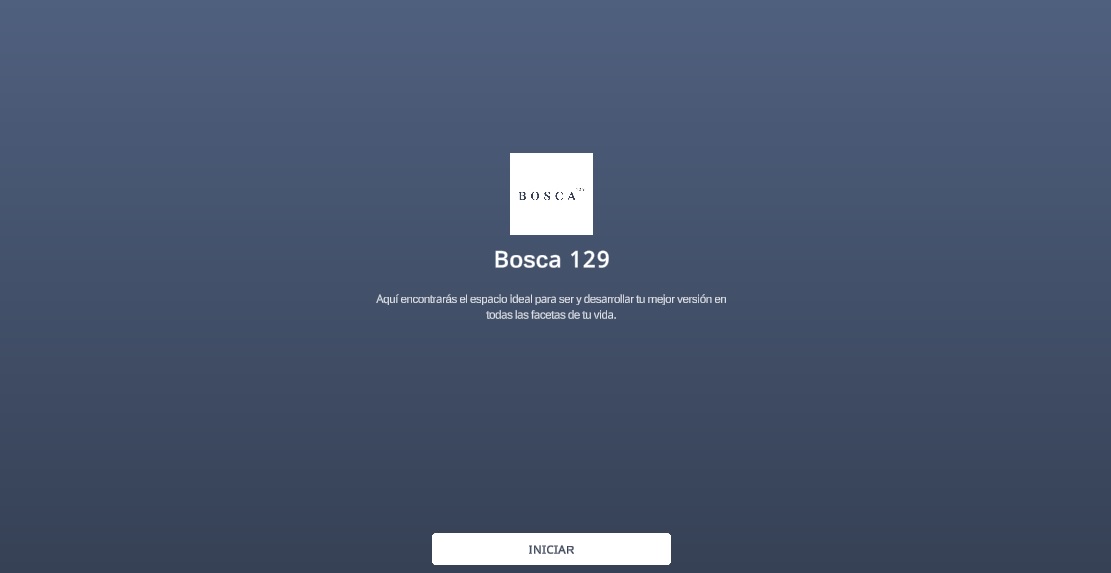The height and width of the screenshot is (573, 1111).
Task: Click the word desarrollar in the description
Action: [609, 299]
